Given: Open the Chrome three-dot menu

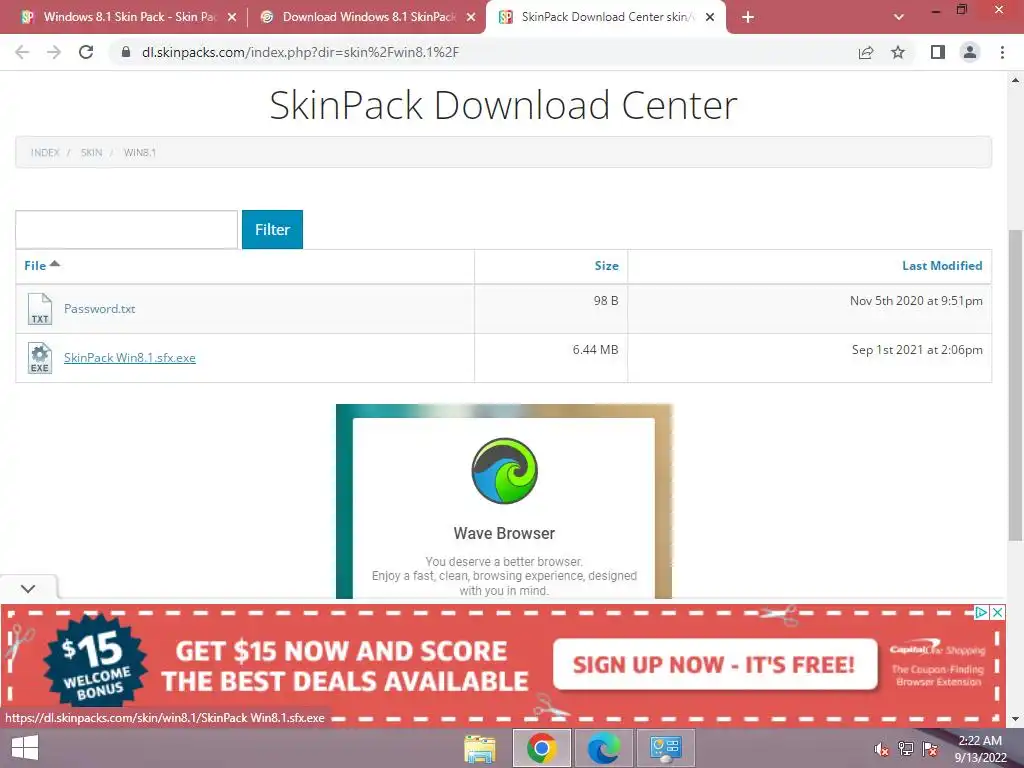Looking at the screenshot, I should (x=1002, y=52).
